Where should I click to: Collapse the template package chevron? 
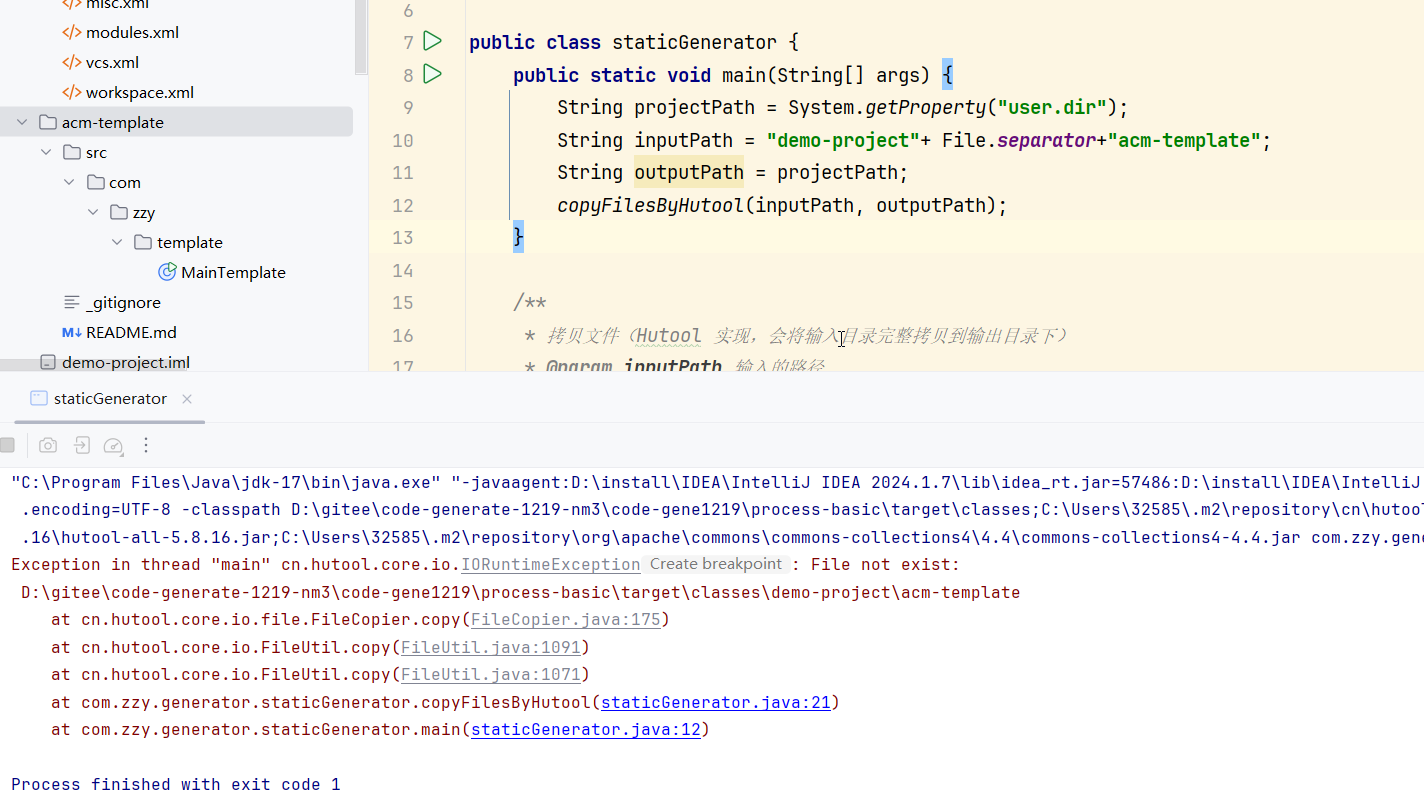click(117, 242)
